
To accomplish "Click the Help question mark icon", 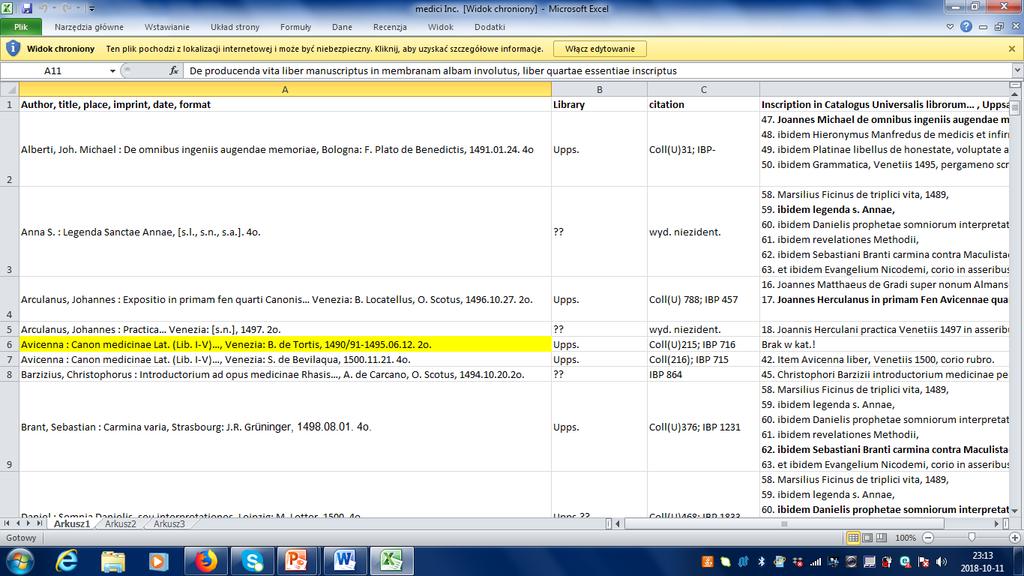I will [966, 27].
